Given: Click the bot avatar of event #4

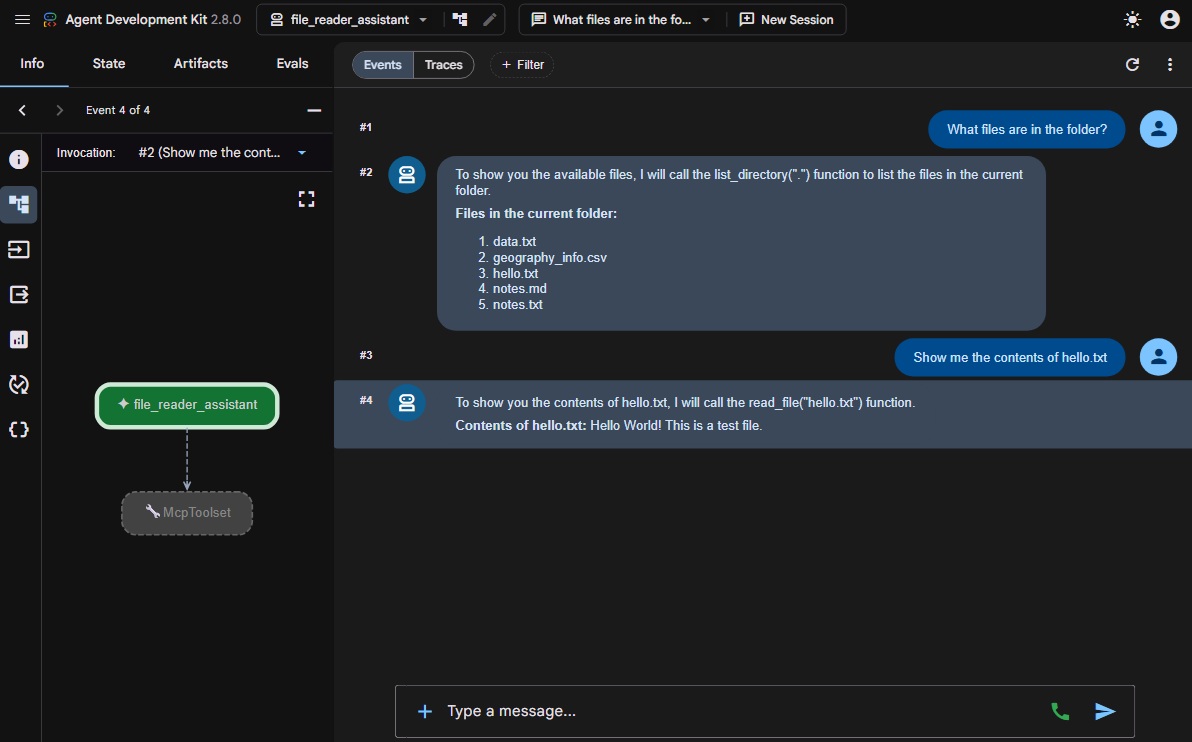Looking at the screenshot, I should coord(407,403).
